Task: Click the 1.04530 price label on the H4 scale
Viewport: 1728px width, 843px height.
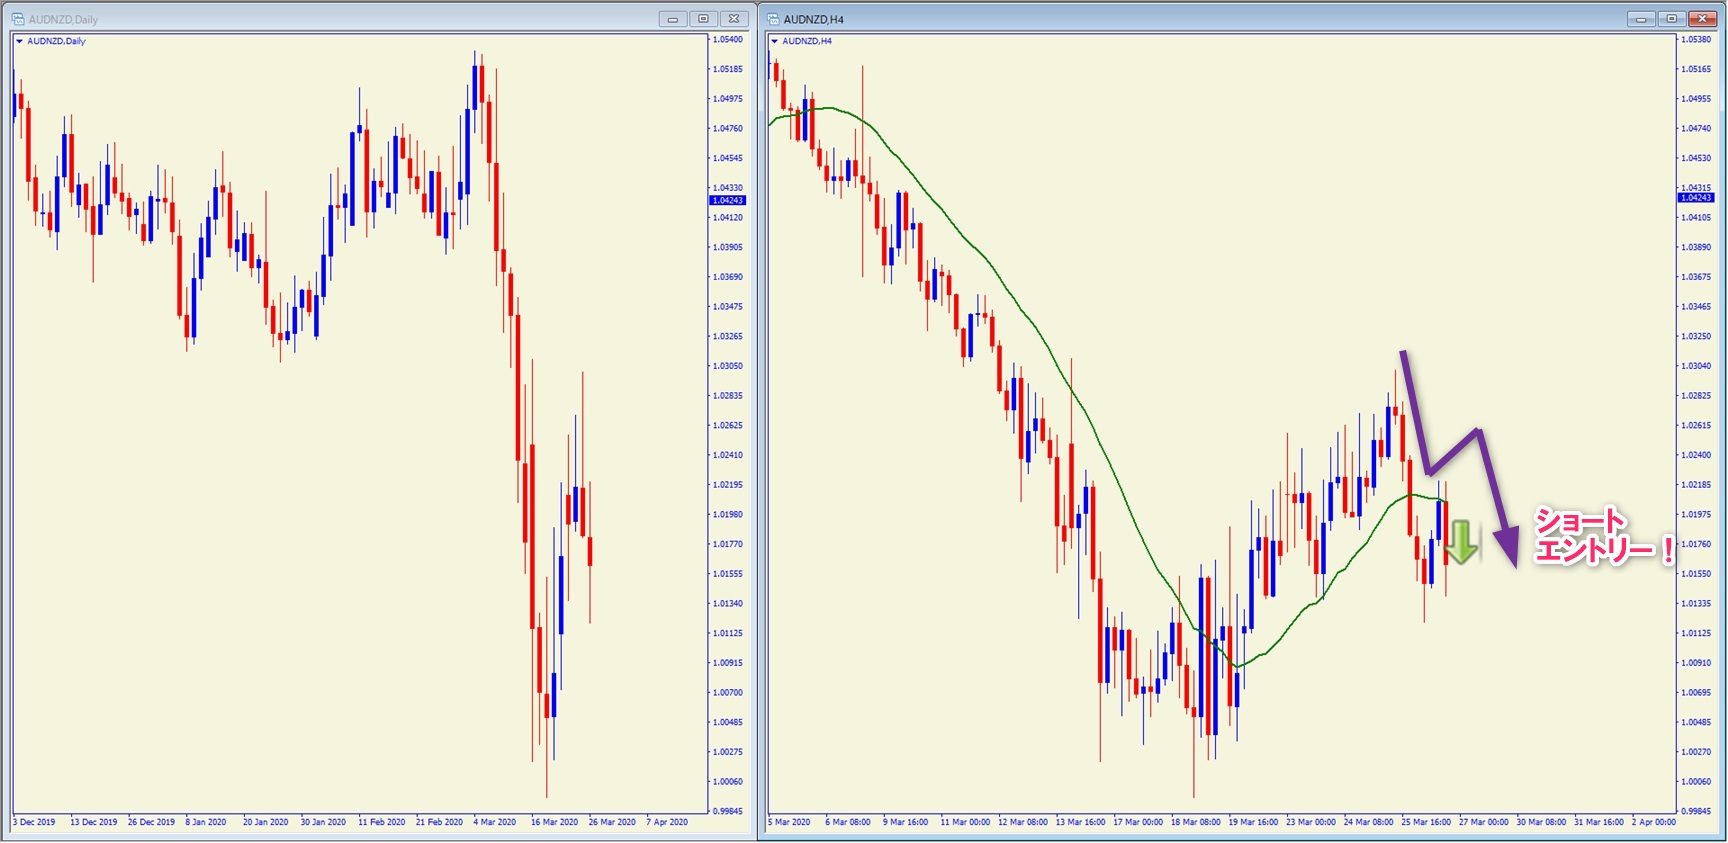Action: (x=1696, y=158)
